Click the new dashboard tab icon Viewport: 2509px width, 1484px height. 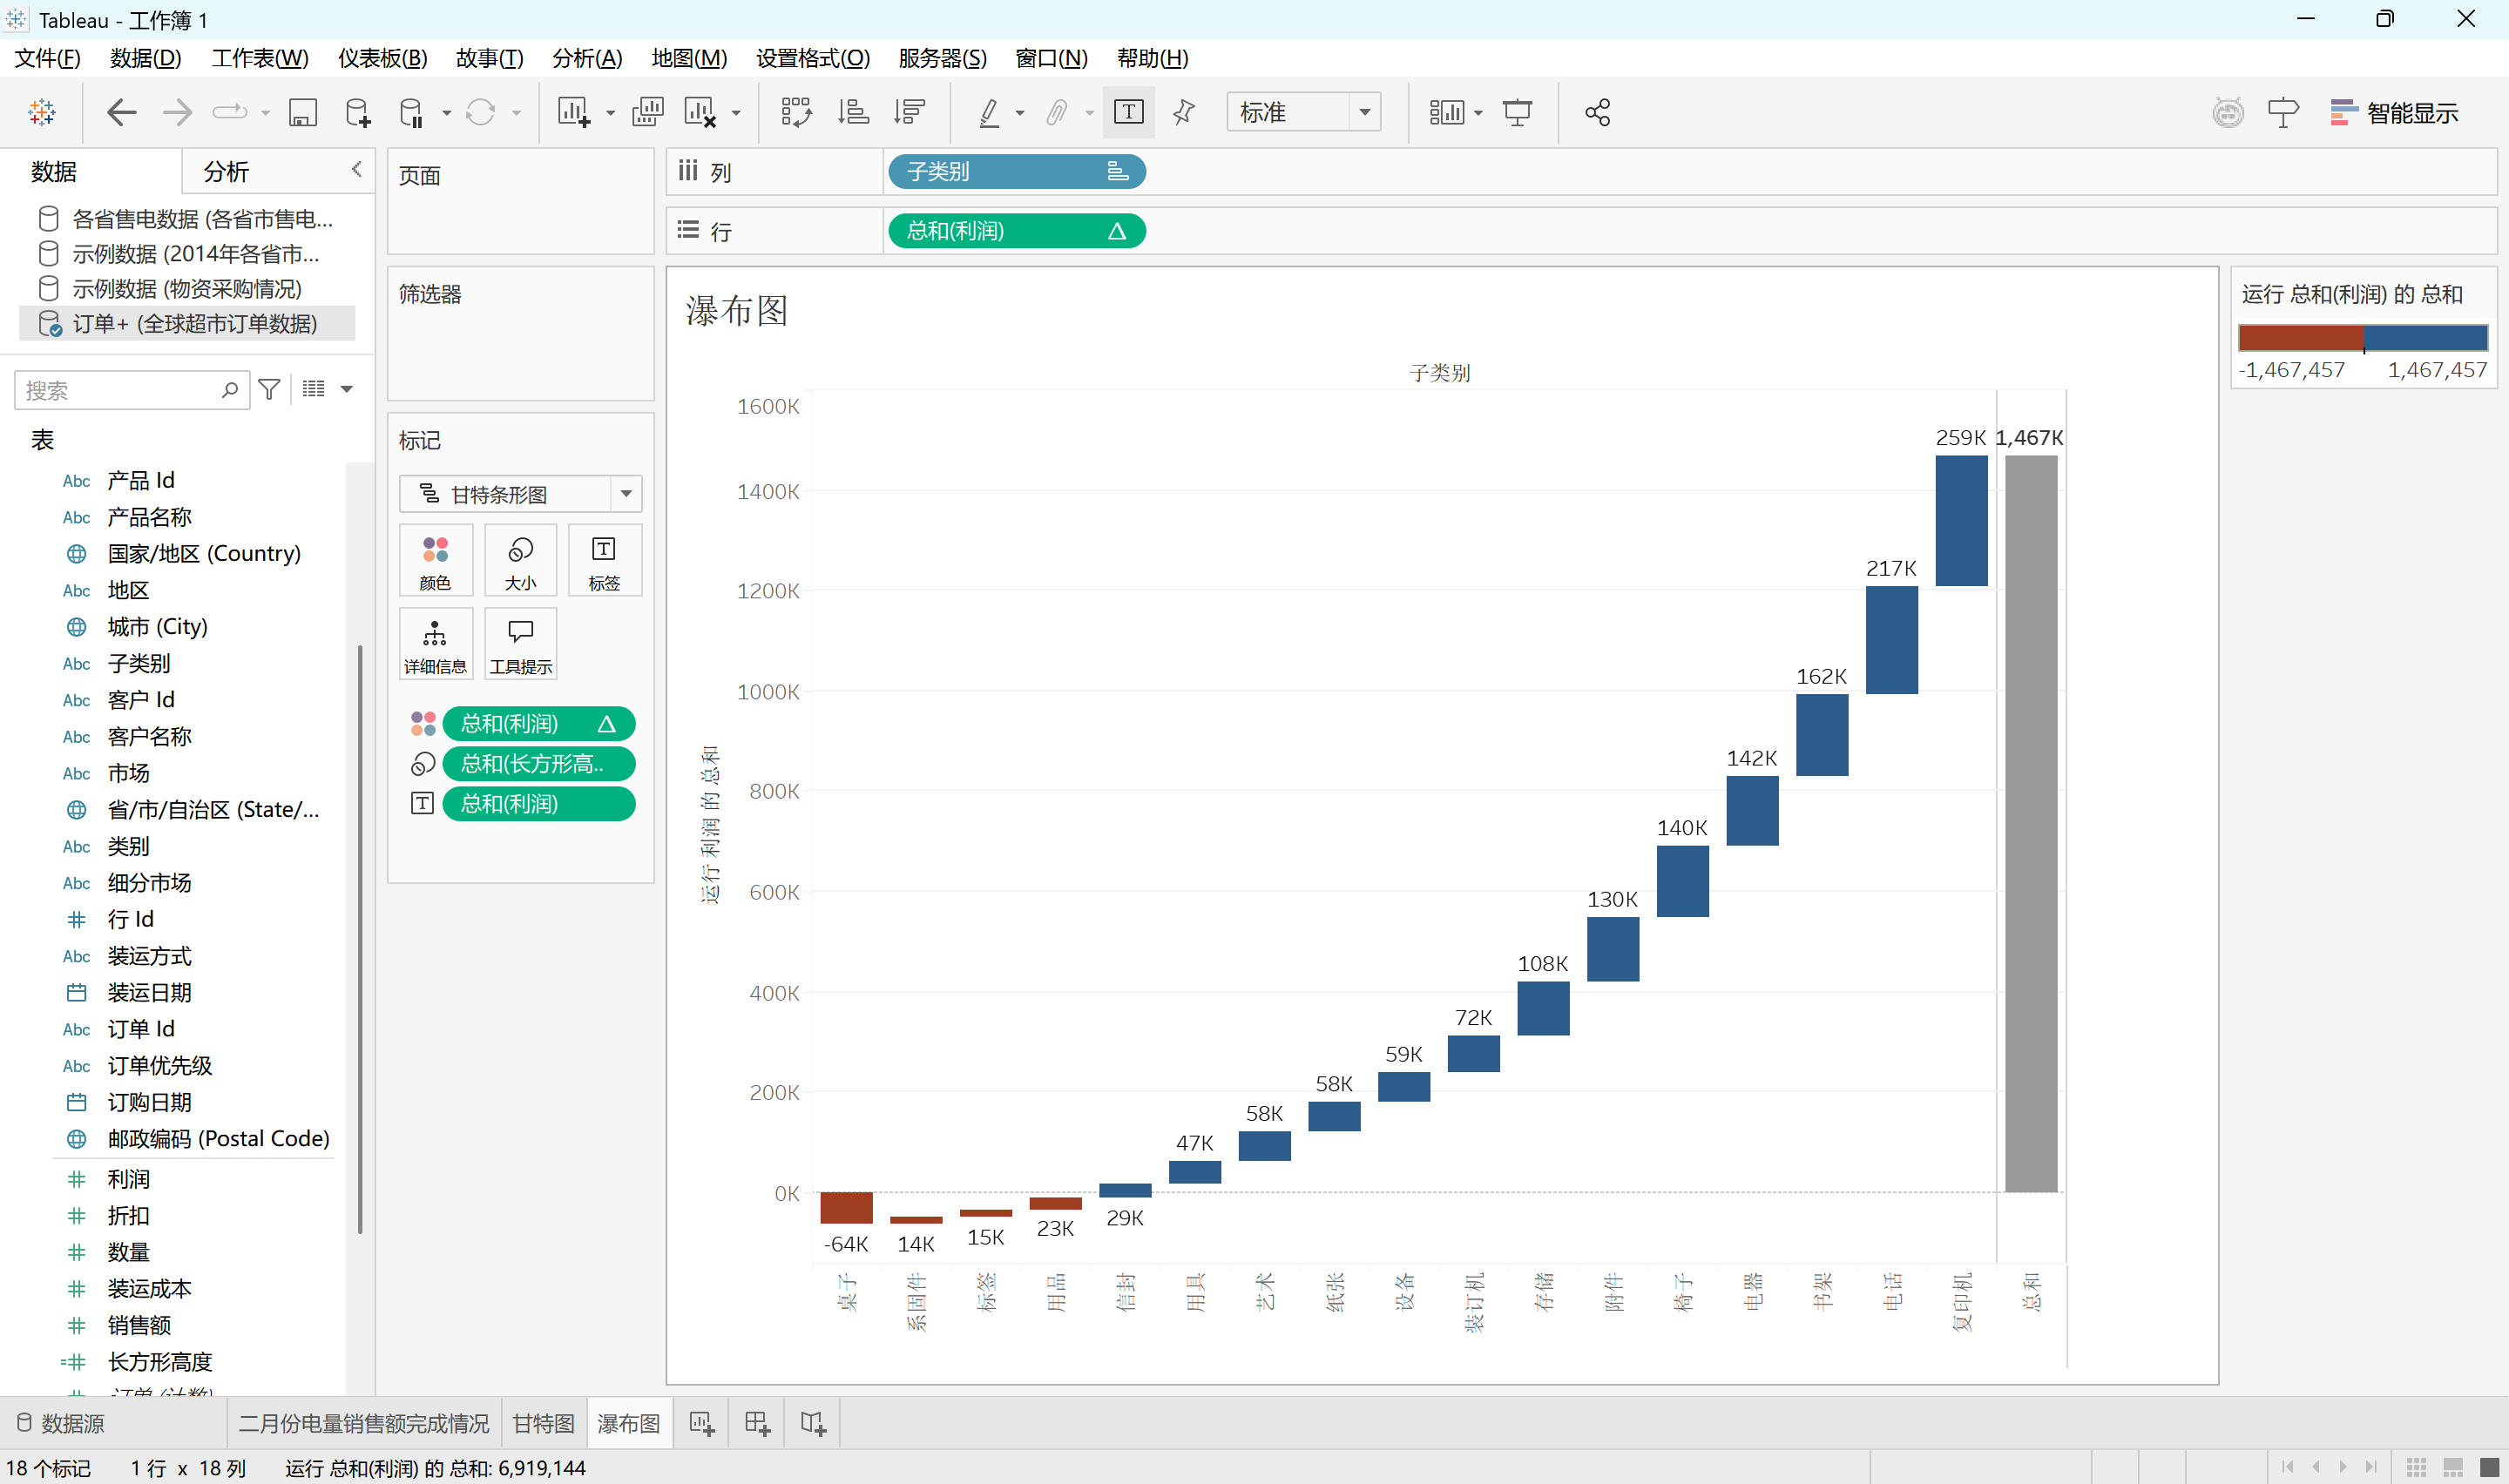coord(757,1423)
